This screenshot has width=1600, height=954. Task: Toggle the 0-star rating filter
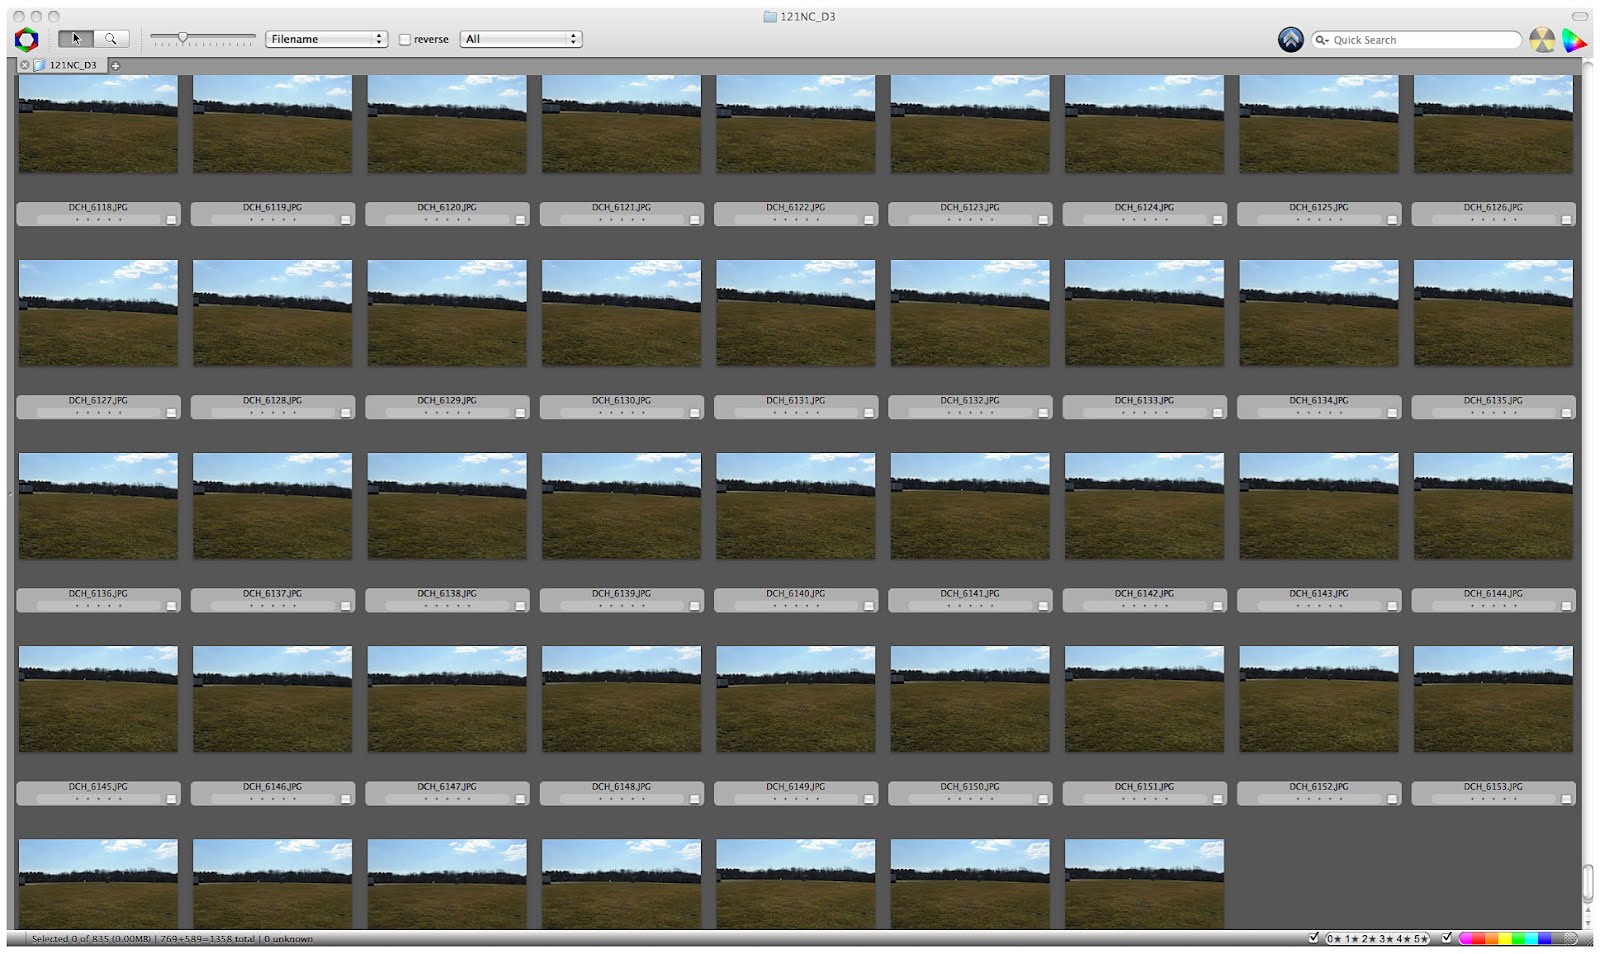pos(1335,939)
